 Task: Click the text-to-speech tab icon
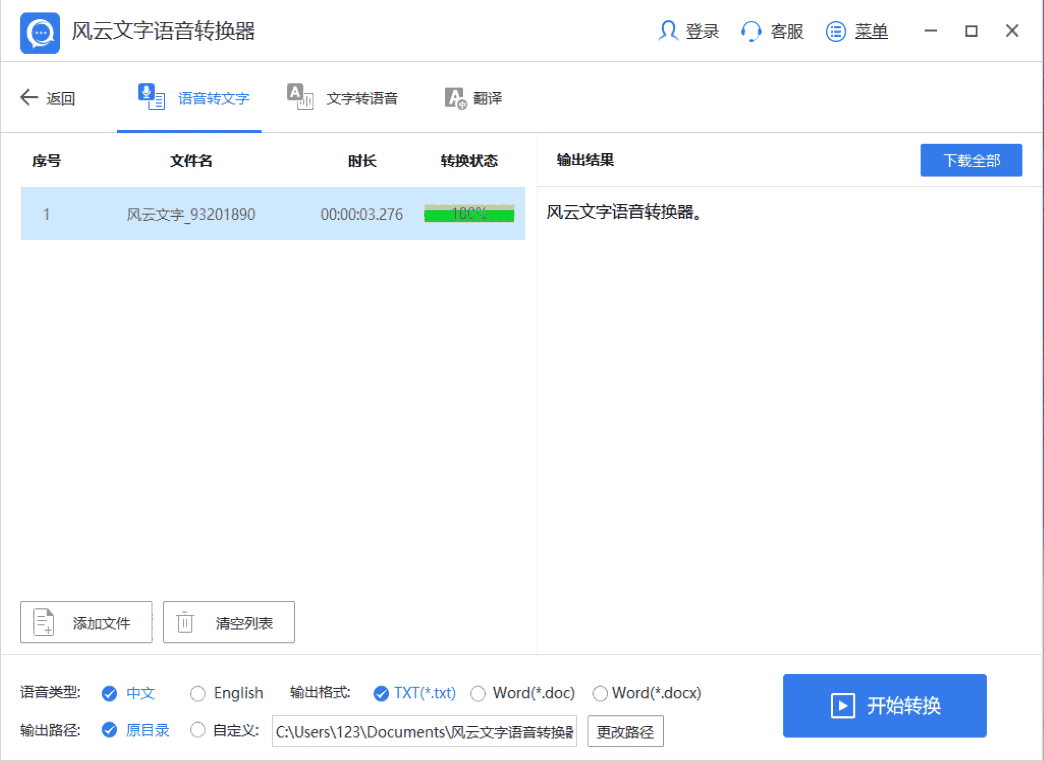tap(299, 96)
